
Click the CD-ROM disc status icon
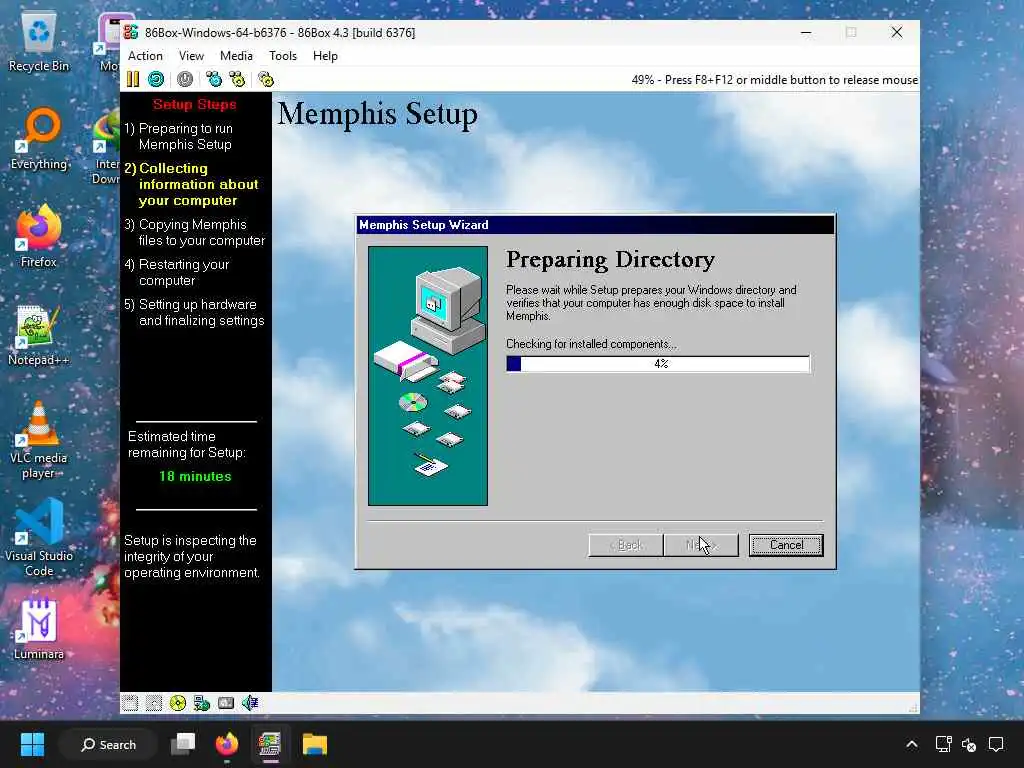[x=178, y=703]
